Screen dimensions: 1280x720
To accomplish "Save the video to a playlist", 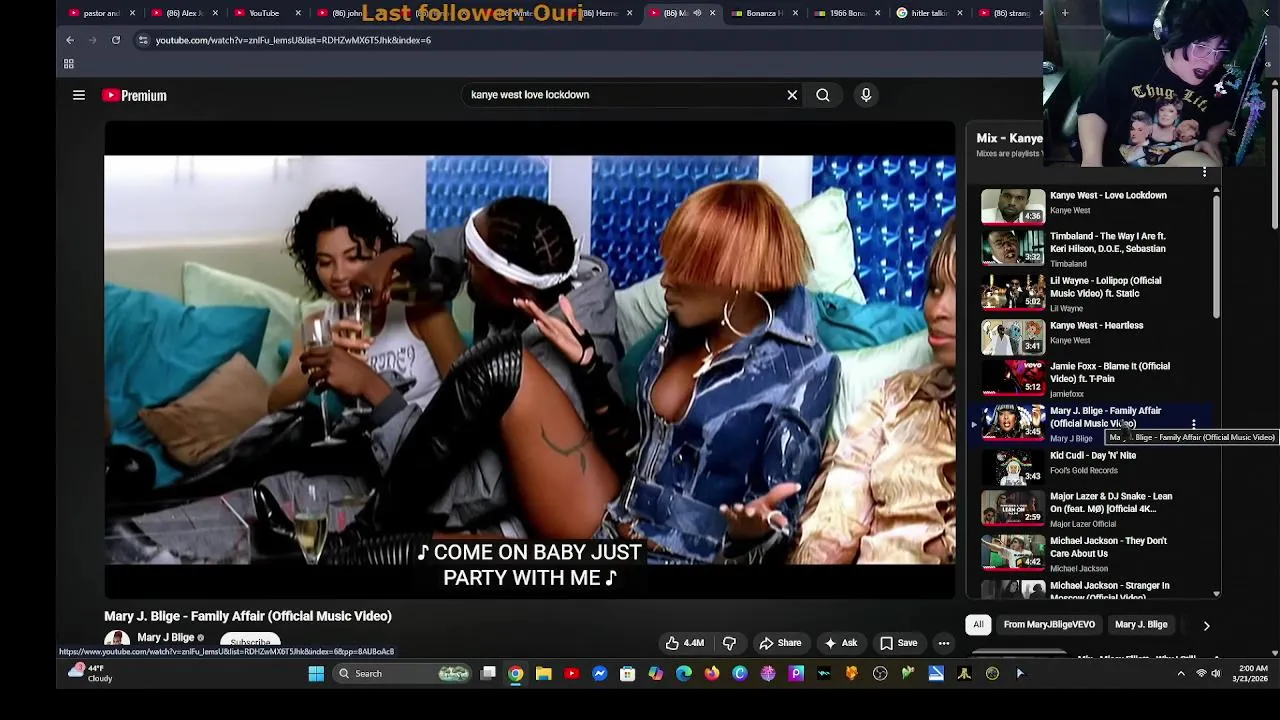I will tap(898, 643).
